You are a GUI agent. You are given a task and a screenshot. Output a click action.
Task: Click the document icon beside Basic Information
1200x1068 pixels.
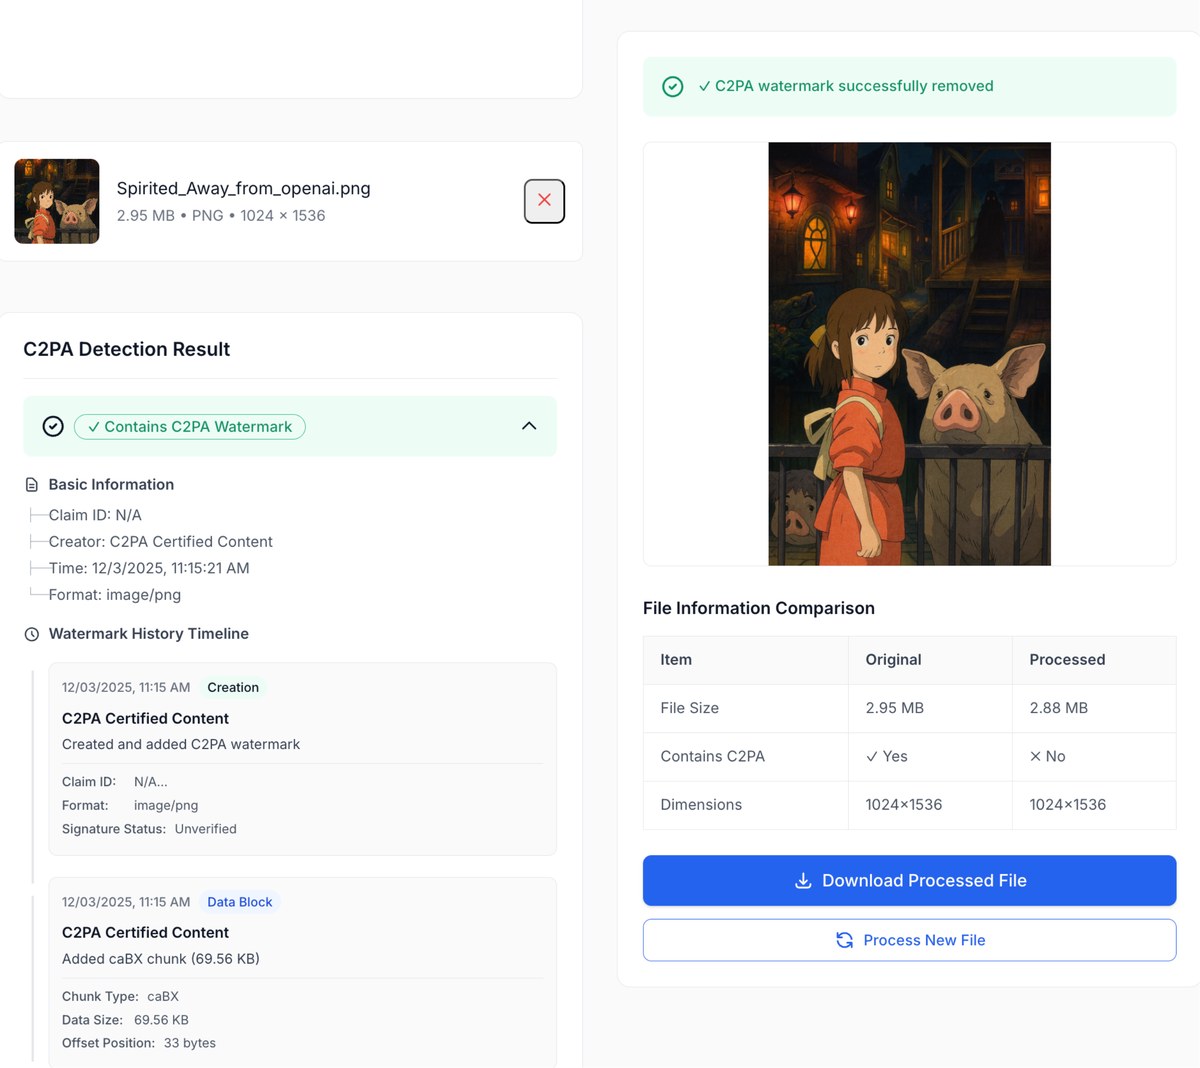(x=32, y=485)
